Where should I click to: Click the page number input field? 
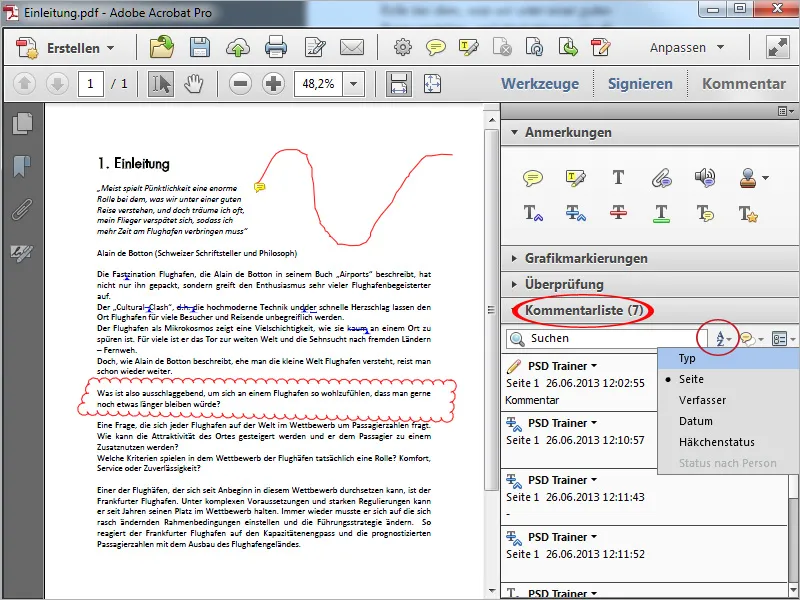(90, 84)
